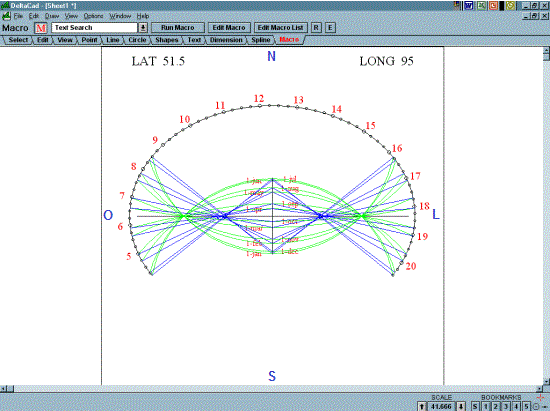Open the Help menu
Image resolution: width=550 pixels, height=411 pixels.
(143, 16)
